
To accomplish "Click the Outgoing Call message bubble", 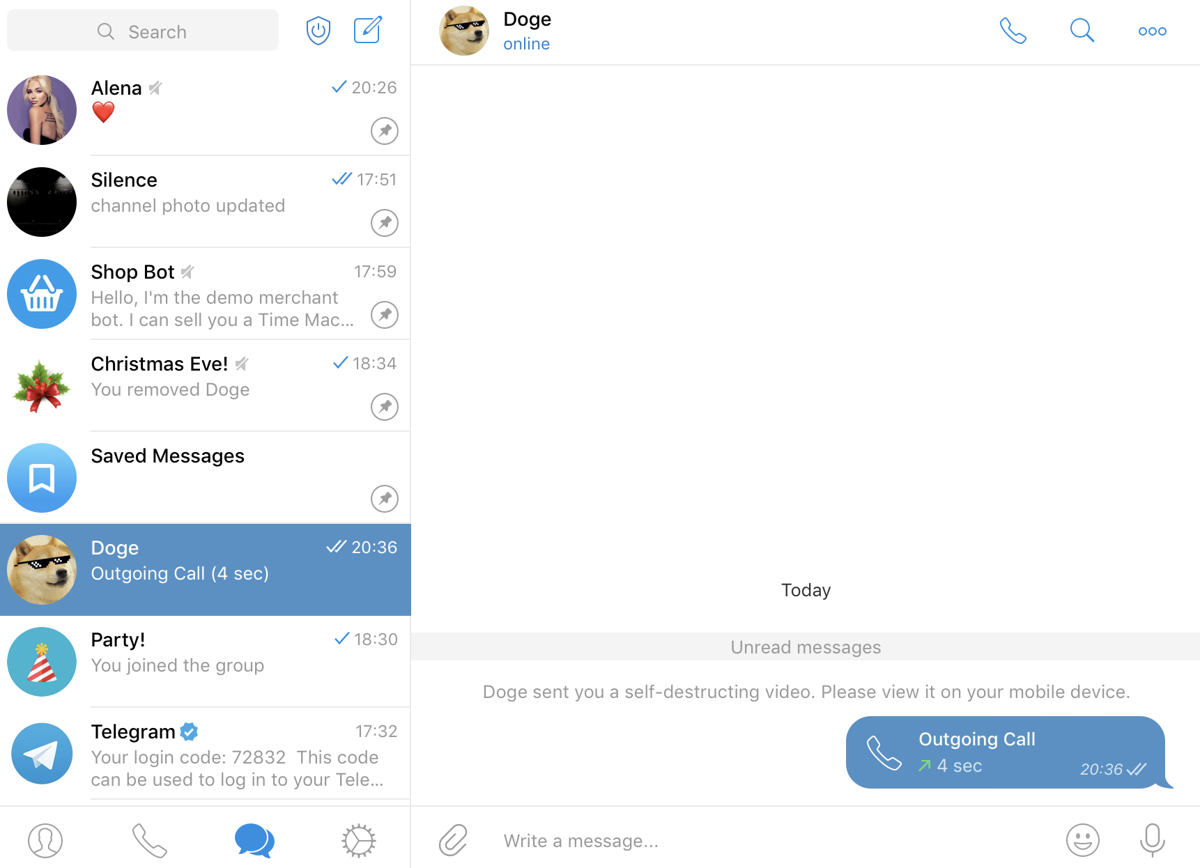I will (x=1006, y=752).
